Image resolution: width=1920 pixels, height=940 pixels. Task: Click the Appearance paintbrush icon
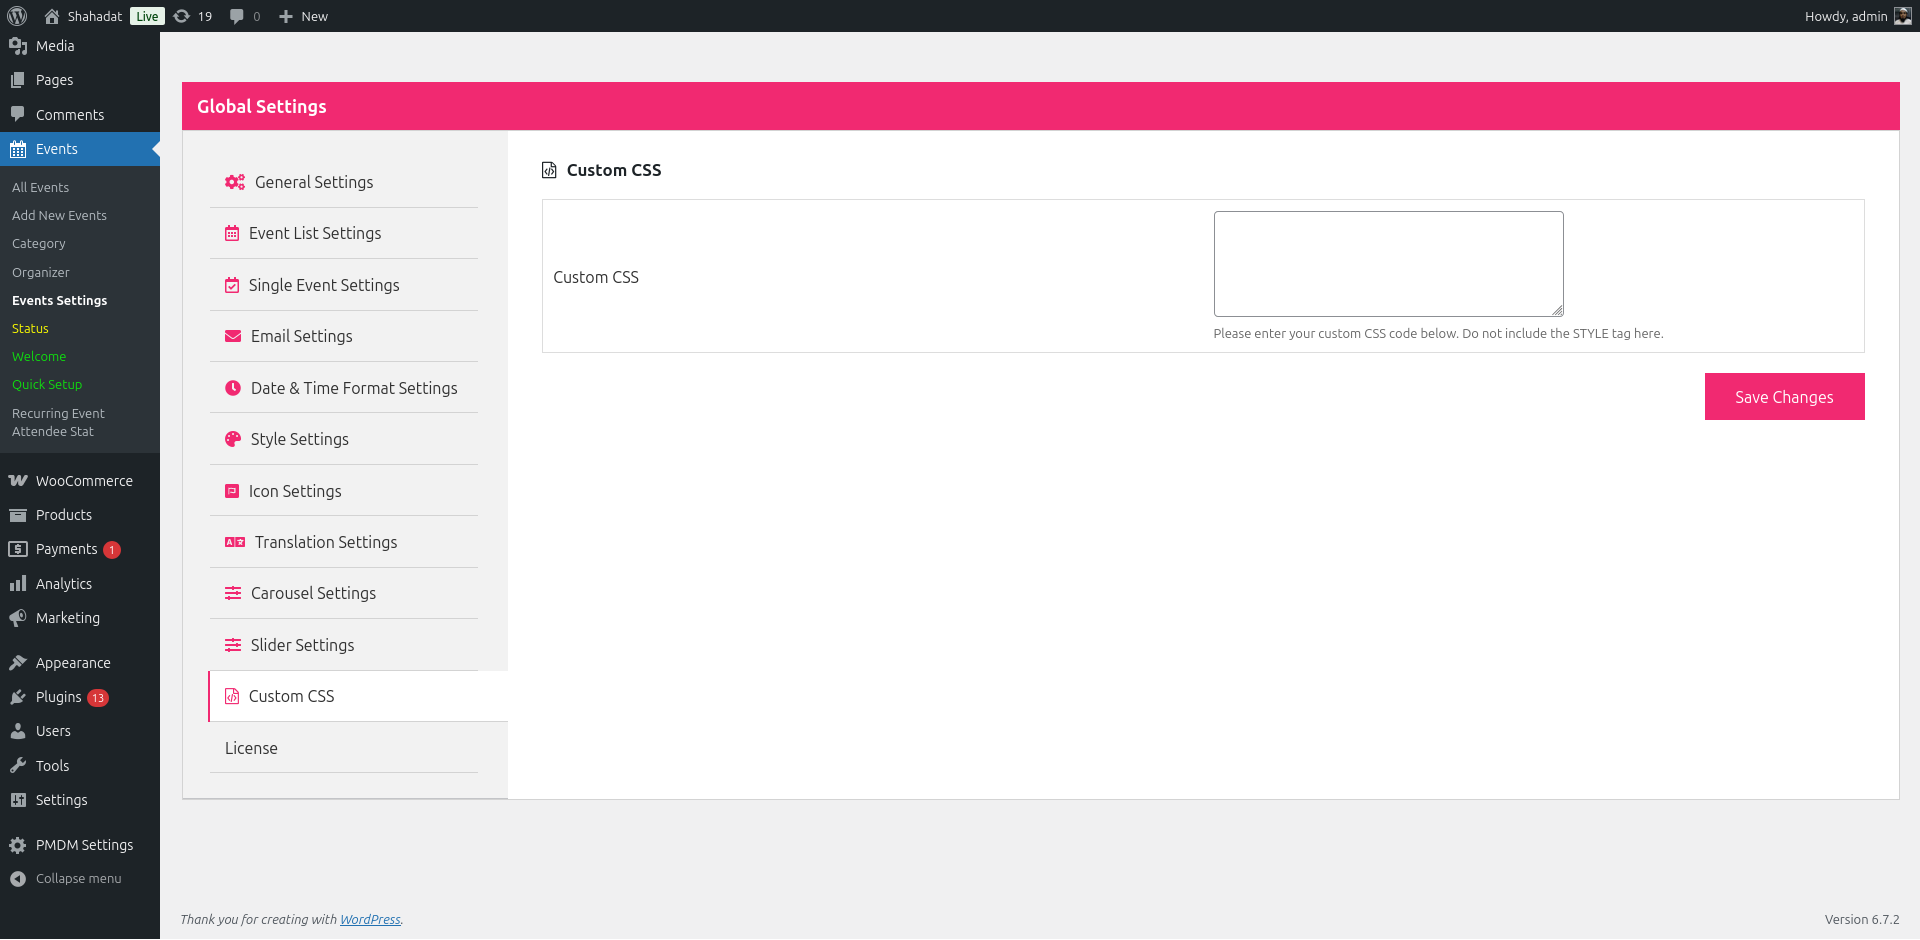point(18,663)
